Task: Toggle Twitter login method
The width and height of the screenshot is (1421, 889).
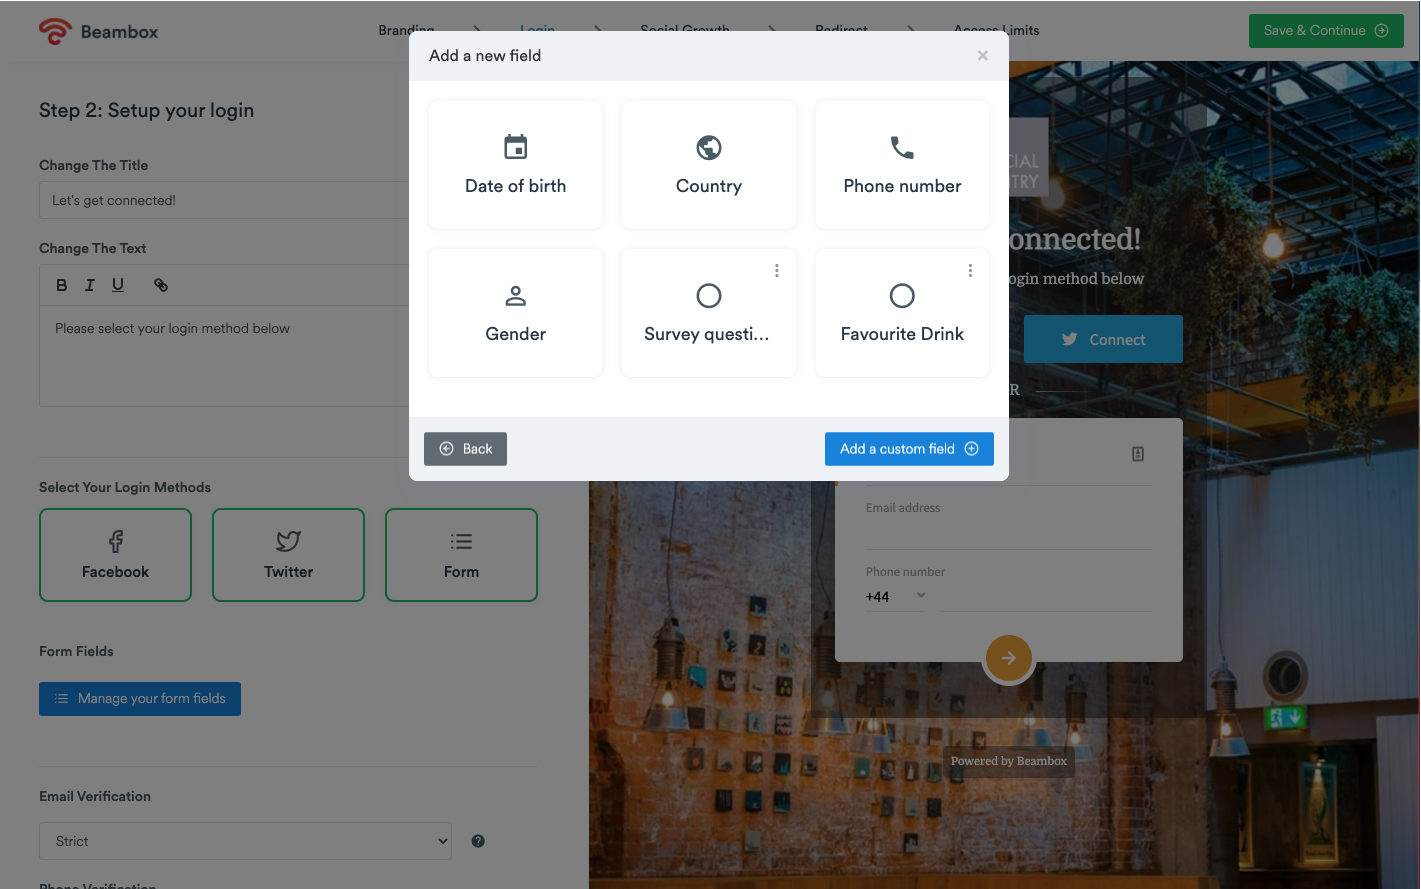Action: (288, 555)
